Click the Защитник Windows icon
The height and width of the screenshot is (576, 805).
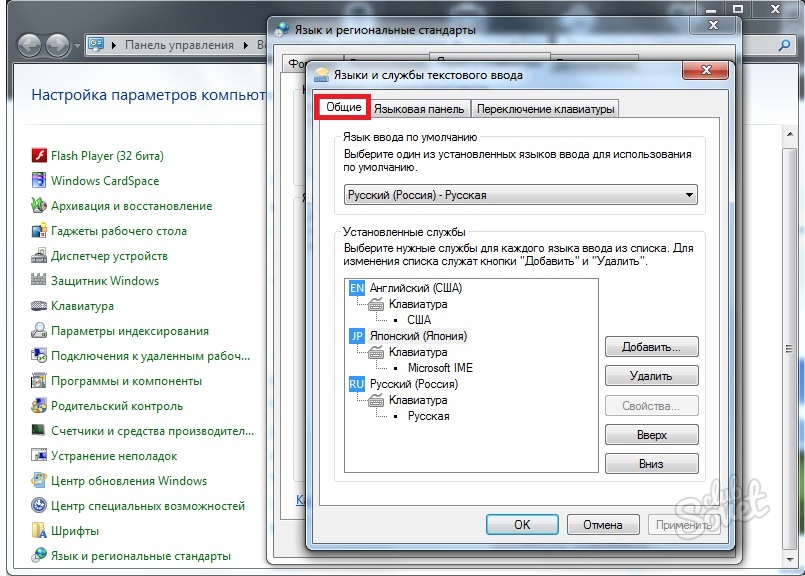(39, 281)
